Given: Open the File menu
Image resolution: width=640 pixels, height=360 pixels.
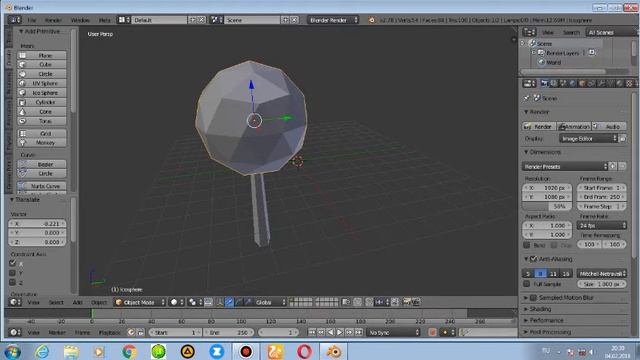Looking at the screenshot, I should 32,20.
